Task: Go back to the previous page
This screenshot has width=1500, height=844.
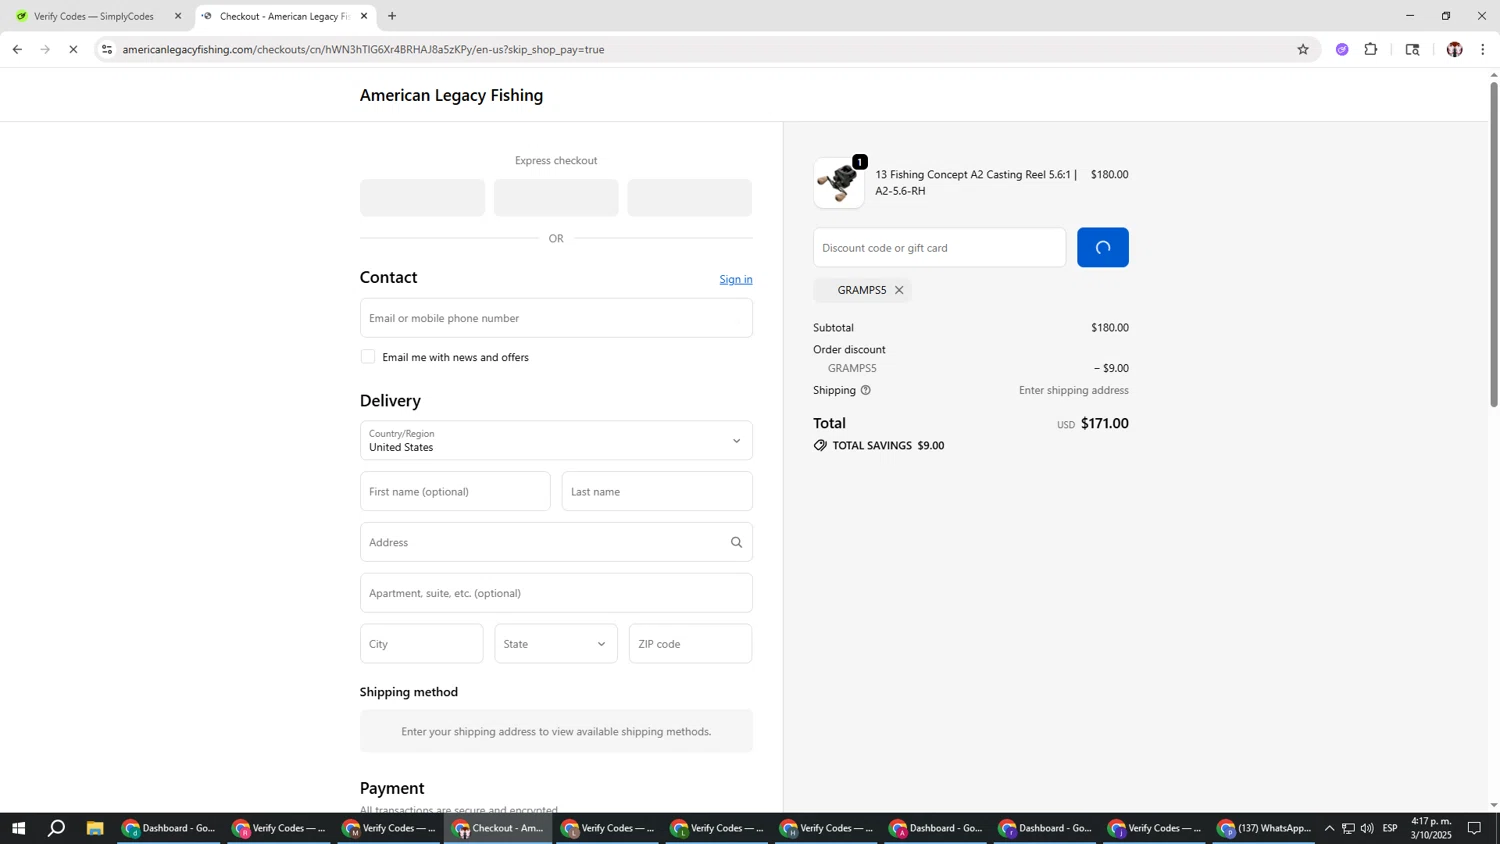Action: coord(17,49)
